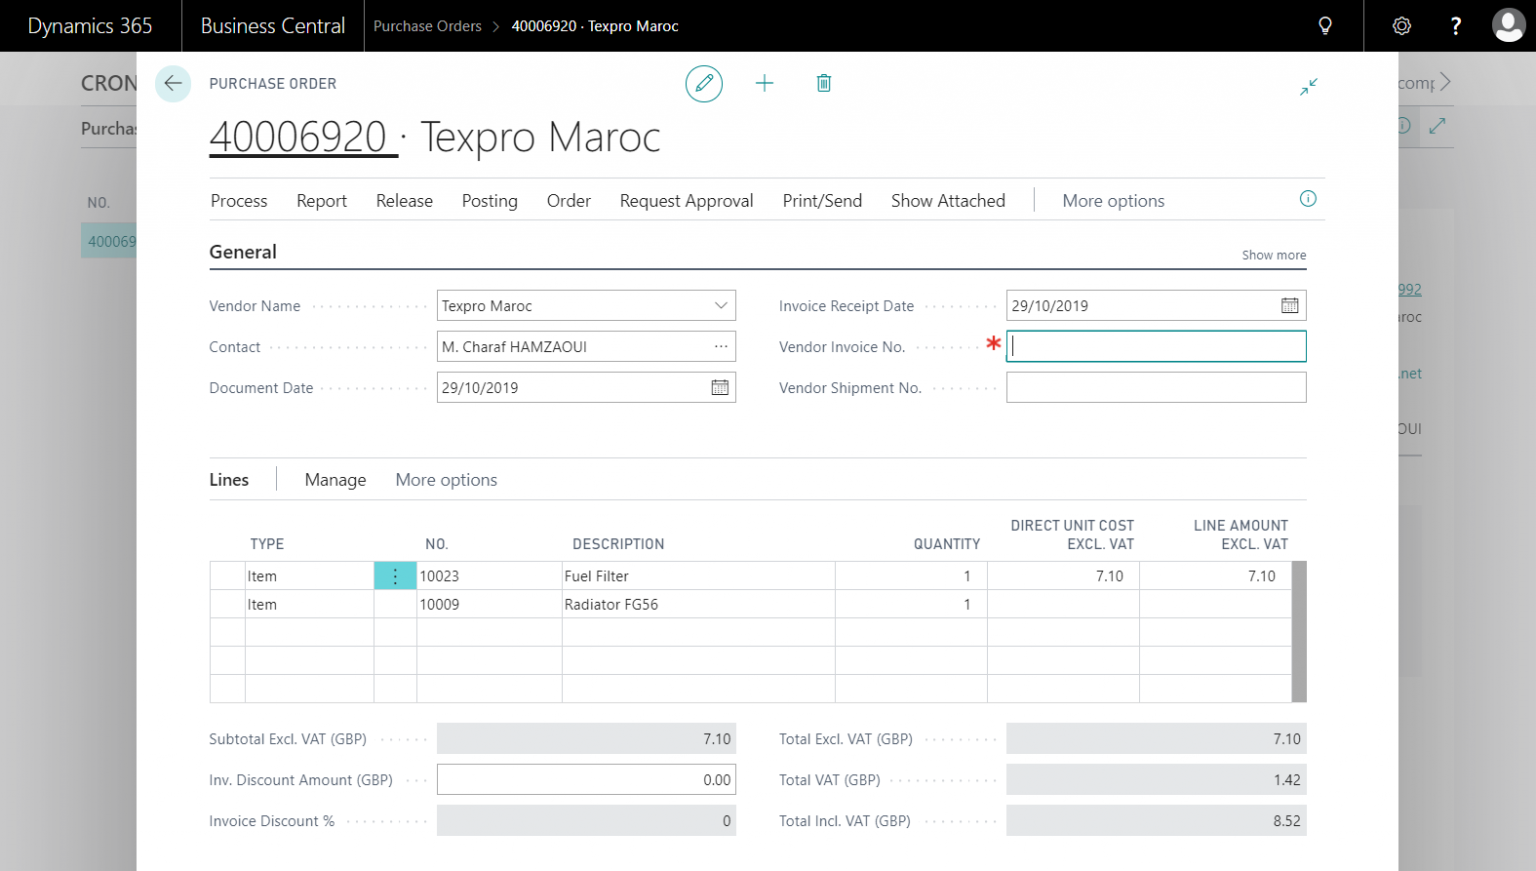Screen dimensions: 1536x871
Task: Open the Invoice Receipt Date calendar picker
Action: (1290, 305)
